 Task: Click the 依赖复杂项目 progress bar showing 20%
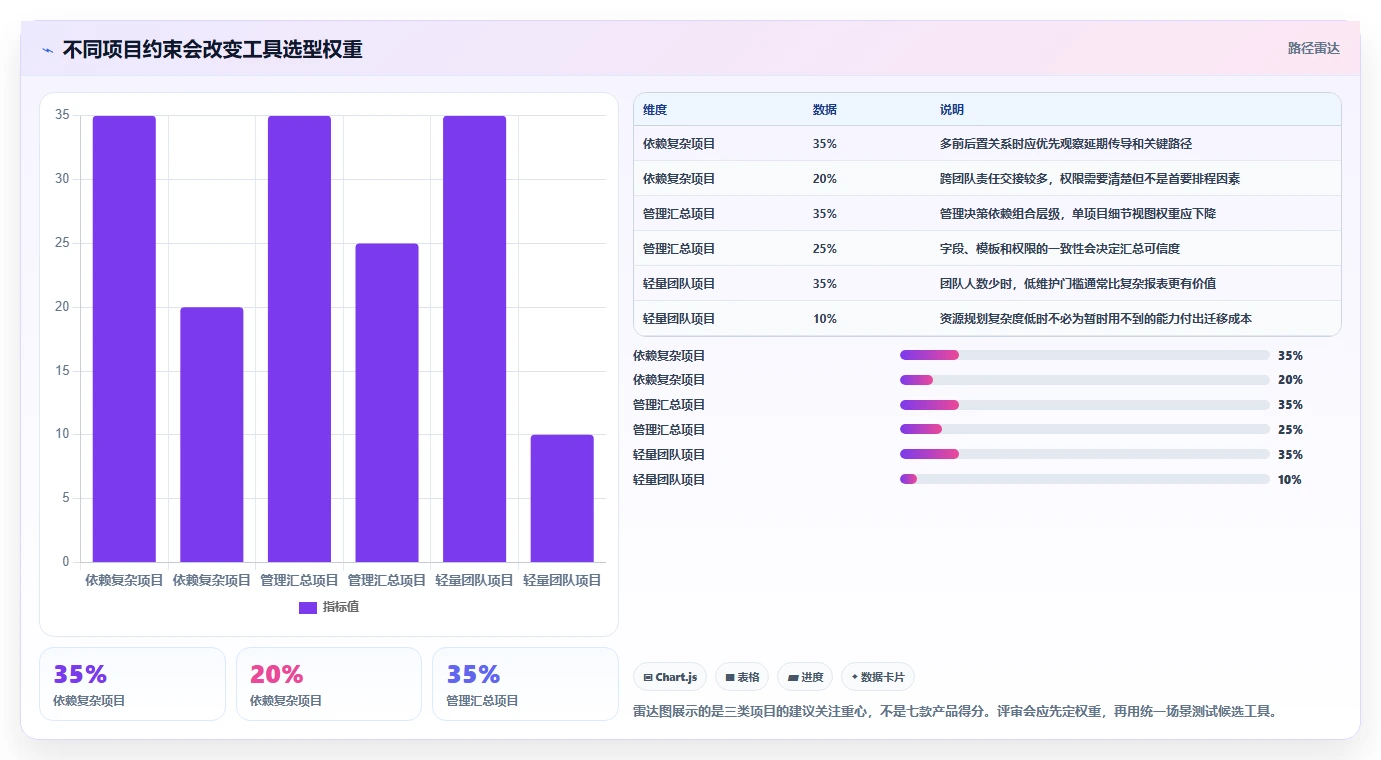pyautogui.click(x=1085, y=380)
